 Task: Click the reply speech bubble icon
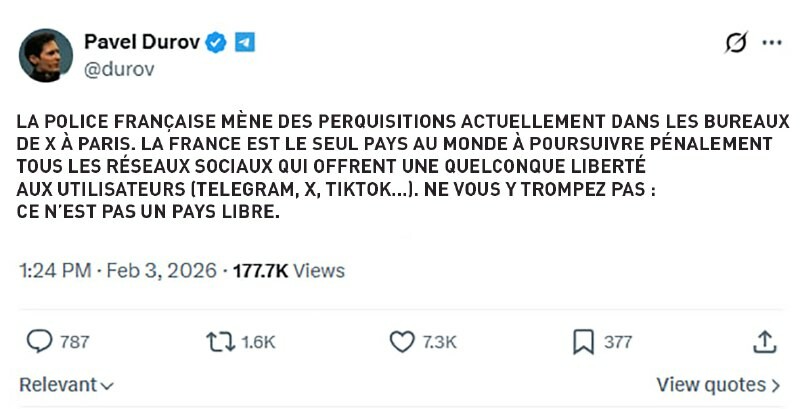point(38,342)
